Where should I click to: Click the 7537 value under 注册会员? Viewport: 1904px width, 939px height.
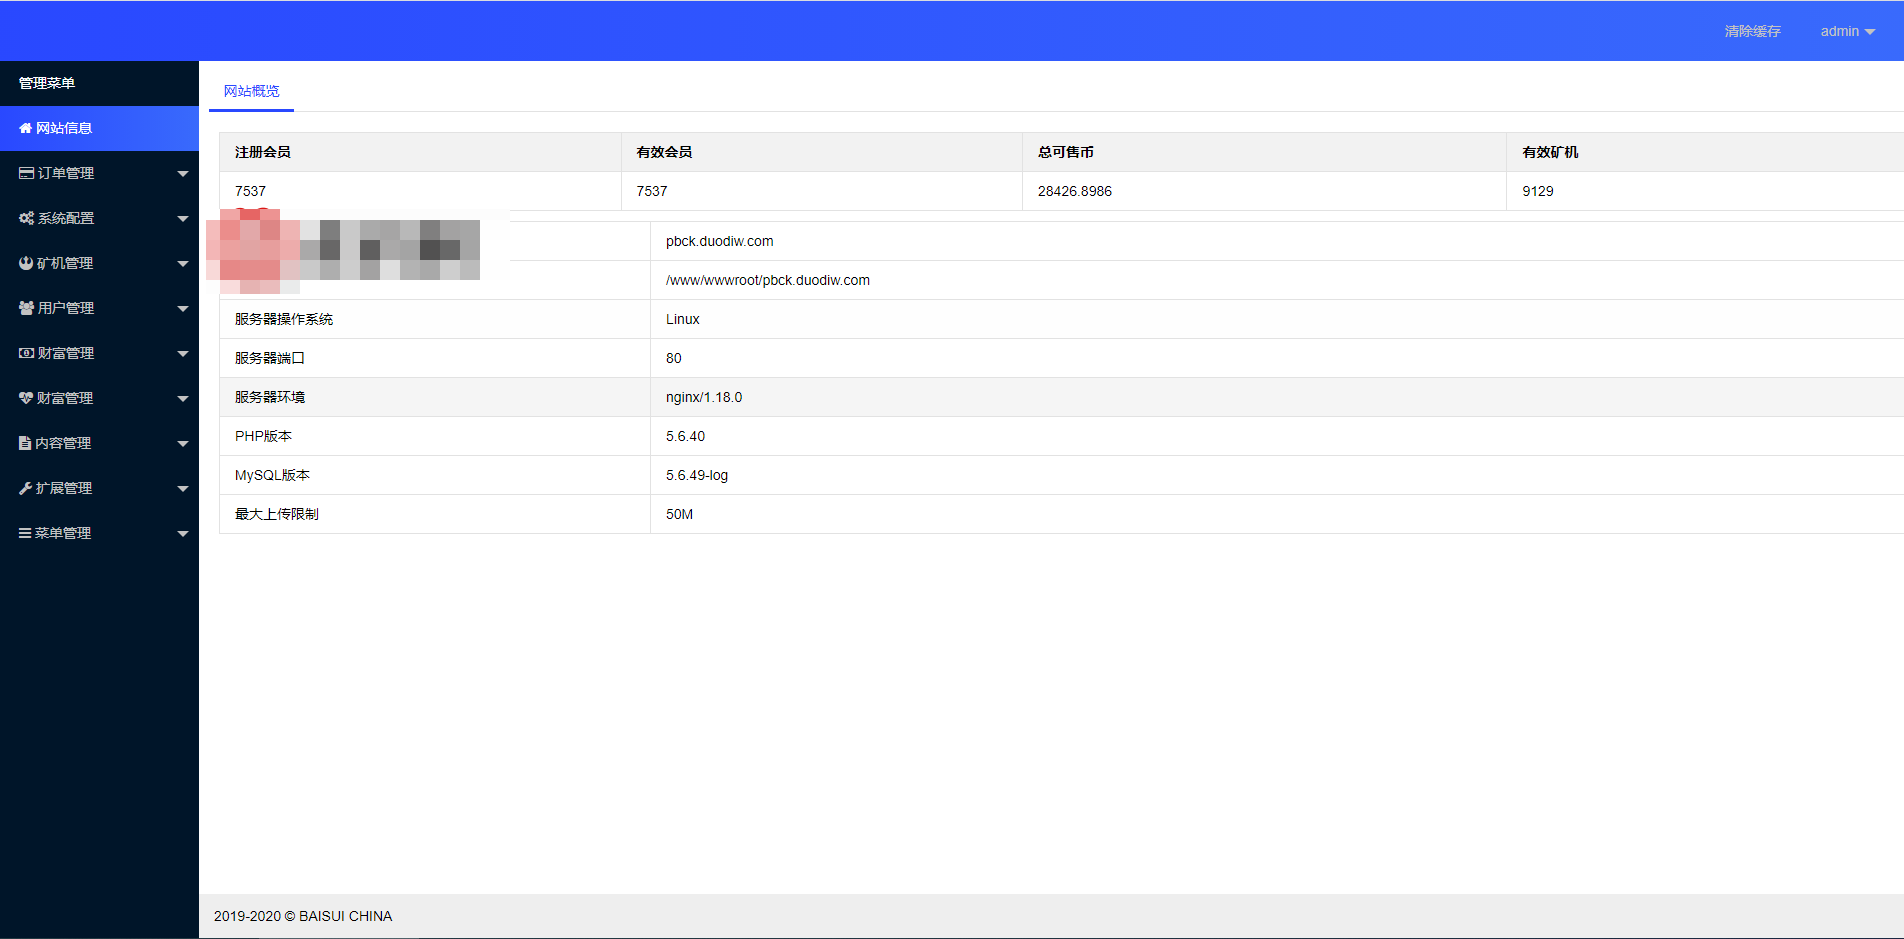point(250,191)
